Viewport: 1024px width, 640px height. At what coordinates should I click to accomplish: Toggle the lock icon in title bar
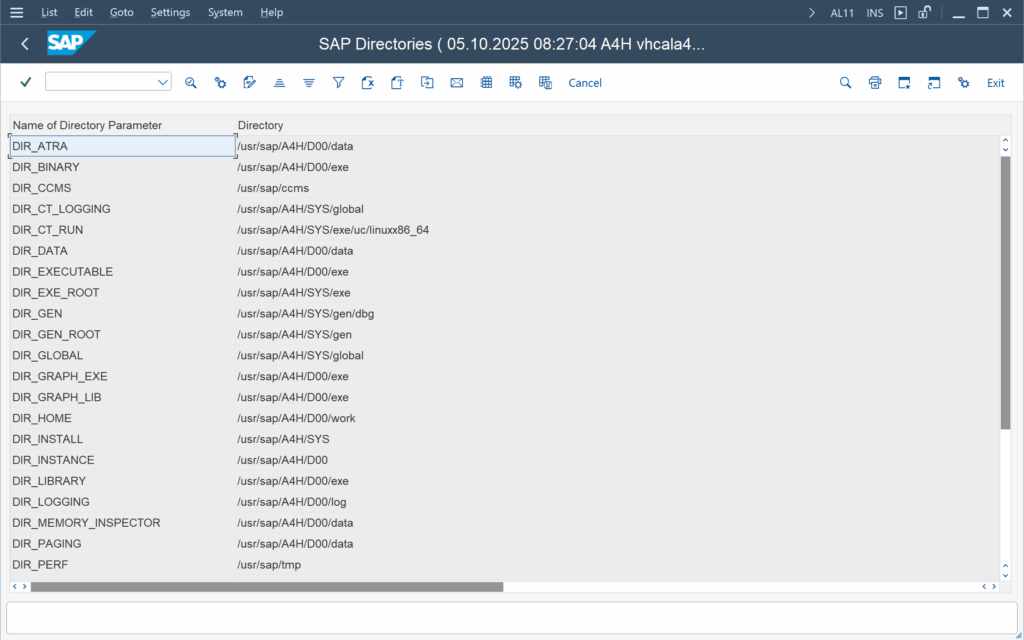click(x=925, y=13)
